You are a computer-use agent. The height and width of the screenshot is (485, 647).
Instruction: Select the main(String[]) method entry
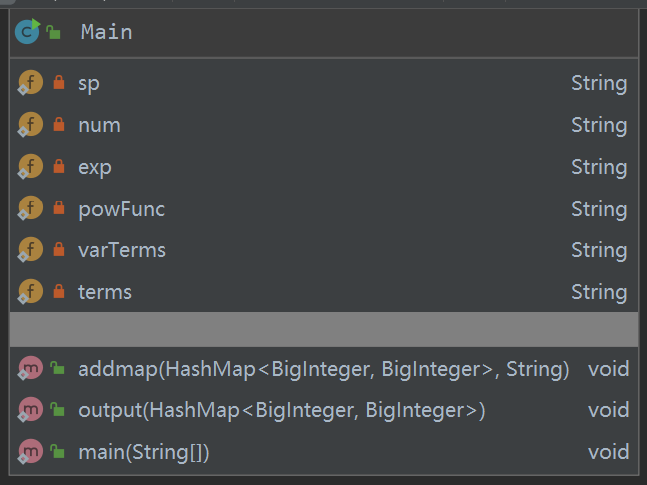(x=144, y=452)
